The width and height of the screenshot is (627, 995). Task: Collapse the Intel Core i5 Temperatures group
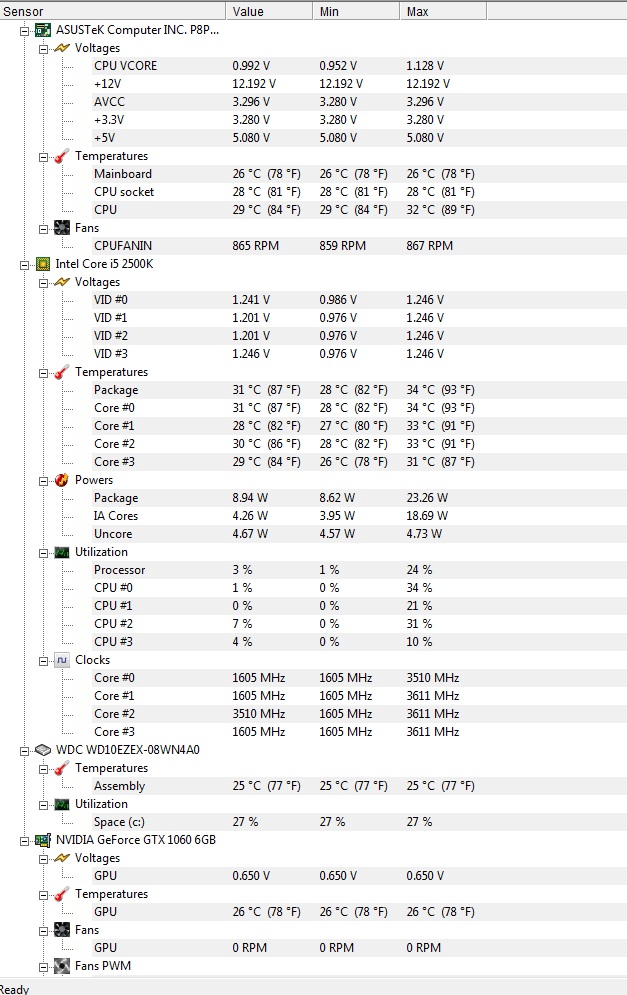click(43, 372)
